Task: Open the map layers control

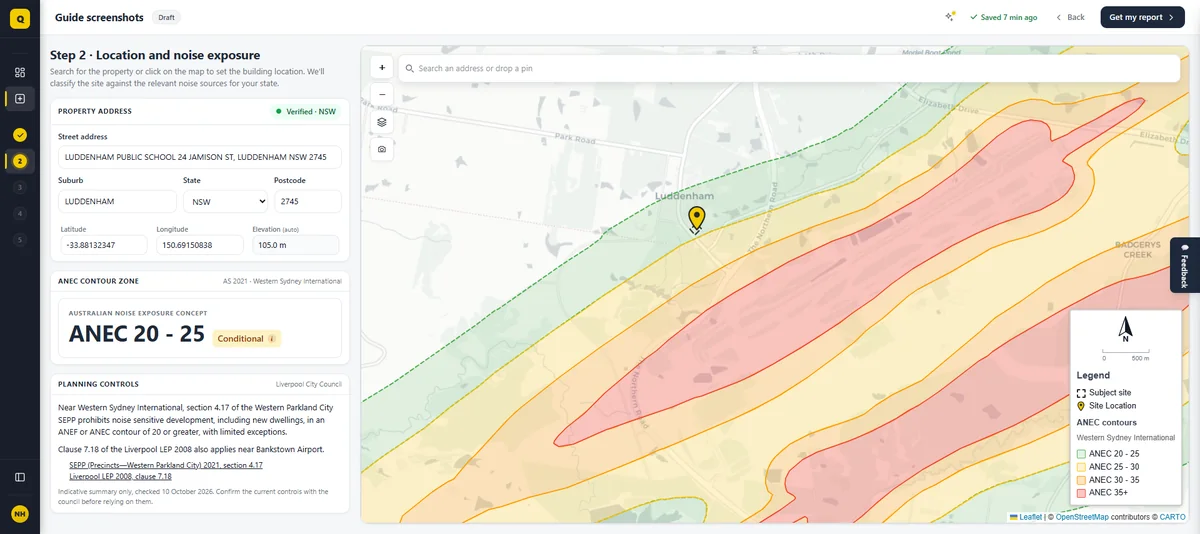Action: click(382, 122)
